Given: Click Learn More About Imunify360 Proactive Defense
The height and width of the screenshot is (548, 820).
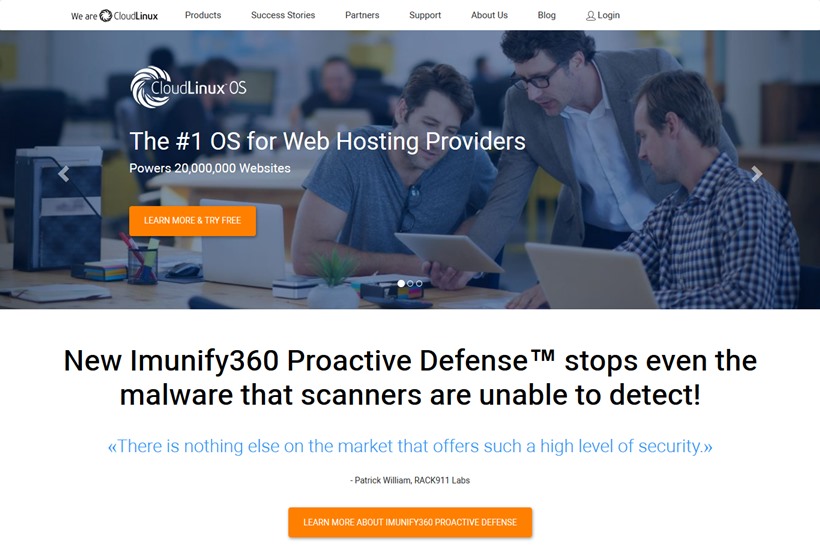Looking at the screenshot, I should pyautogui.click(x=410, y=522).
